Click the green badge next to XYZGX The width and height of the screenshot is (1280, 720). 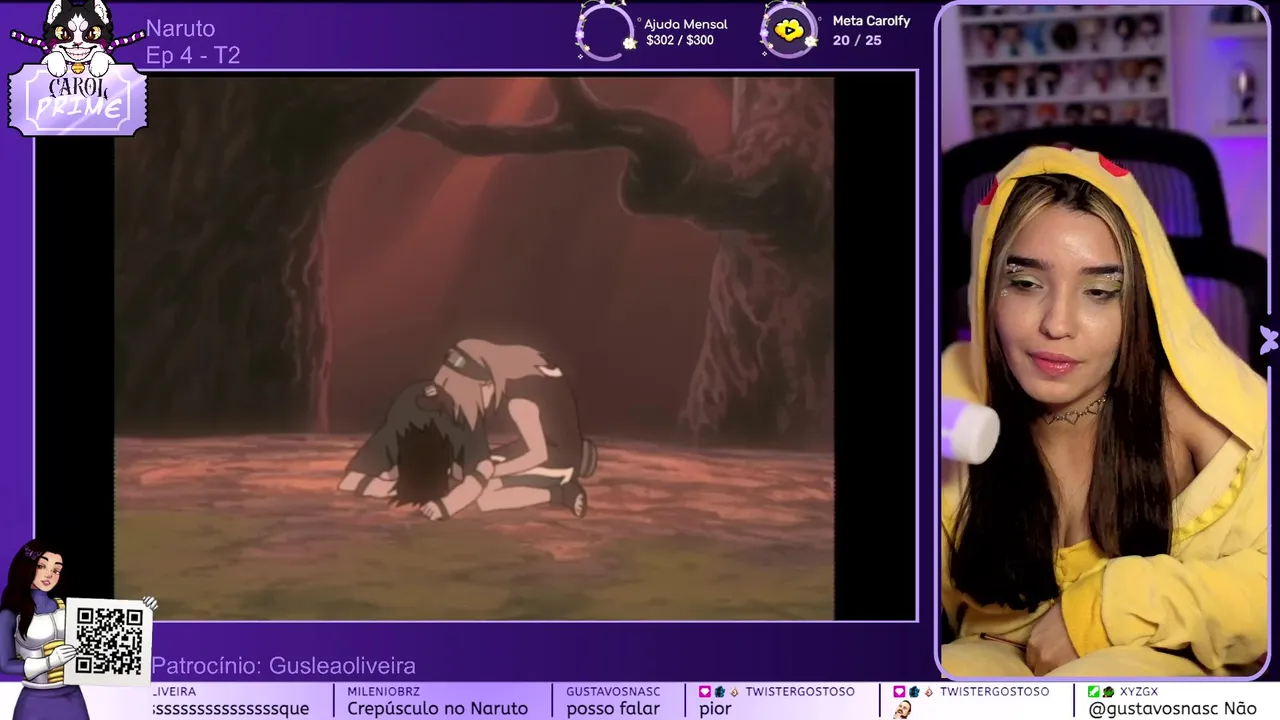1094,692
